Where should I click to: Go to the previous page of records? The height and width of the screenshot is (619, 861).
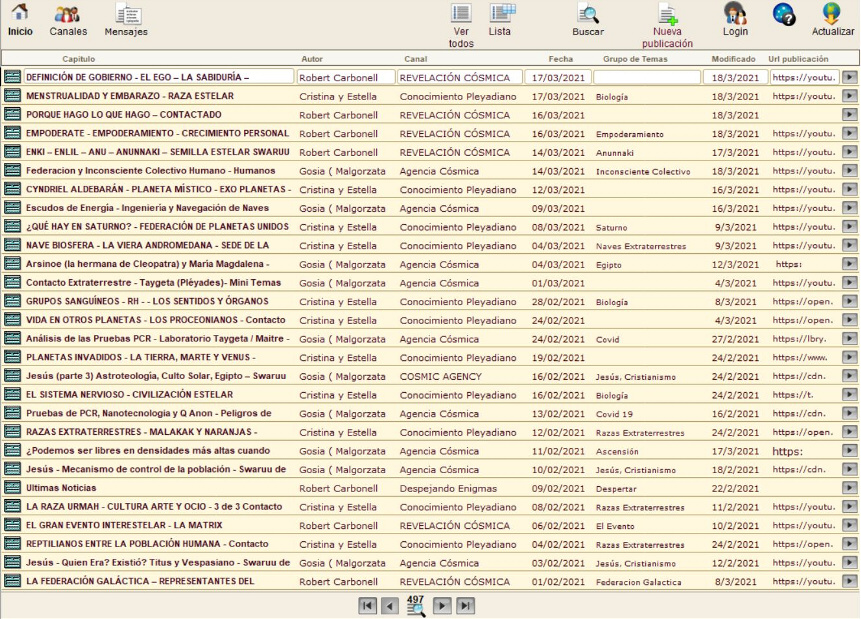point(390,605)
